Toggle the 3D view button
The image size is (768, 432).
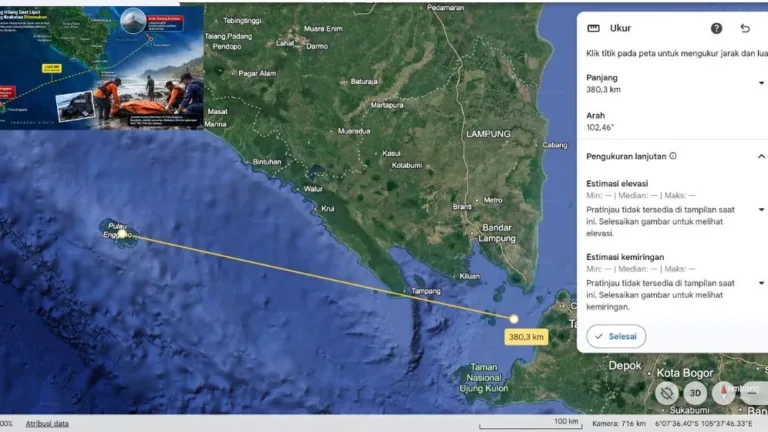click(x=695, y=393)
